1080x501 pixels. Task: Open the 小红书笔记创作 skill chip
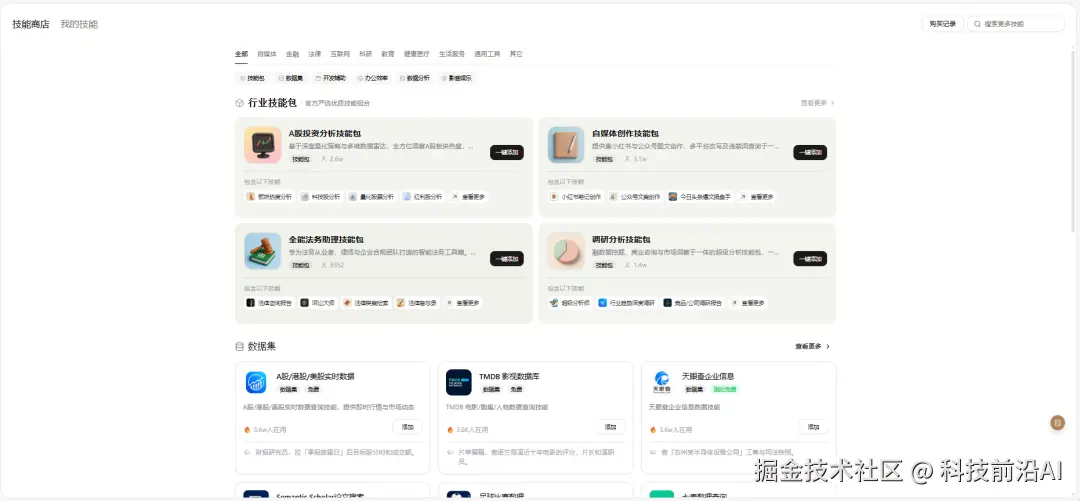[x=576, y=196]
